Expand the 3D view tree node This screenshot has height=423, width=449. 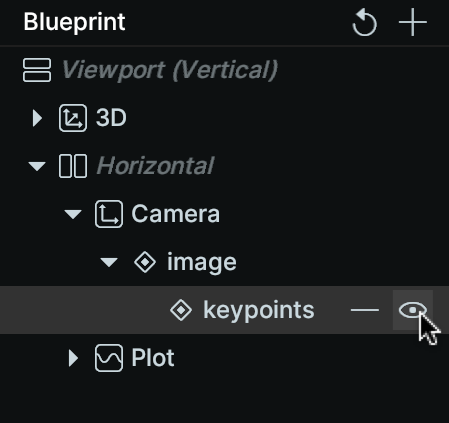tap(37, 118)
